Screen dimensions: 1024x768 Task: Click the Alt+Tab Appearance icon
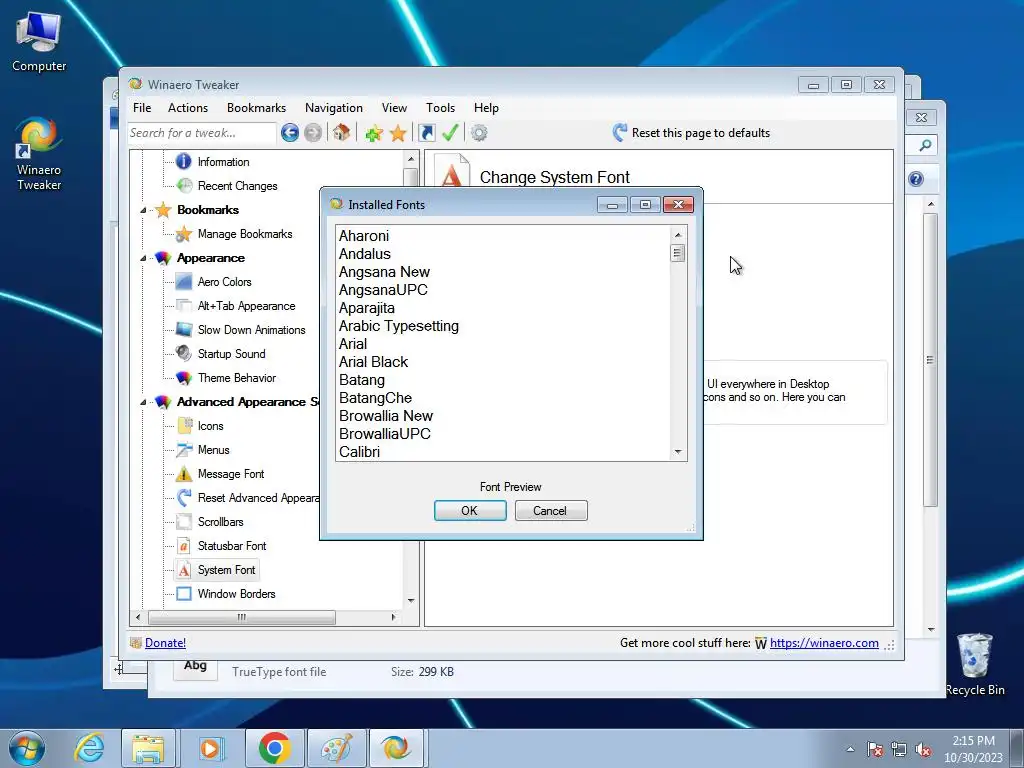[184, 306]
